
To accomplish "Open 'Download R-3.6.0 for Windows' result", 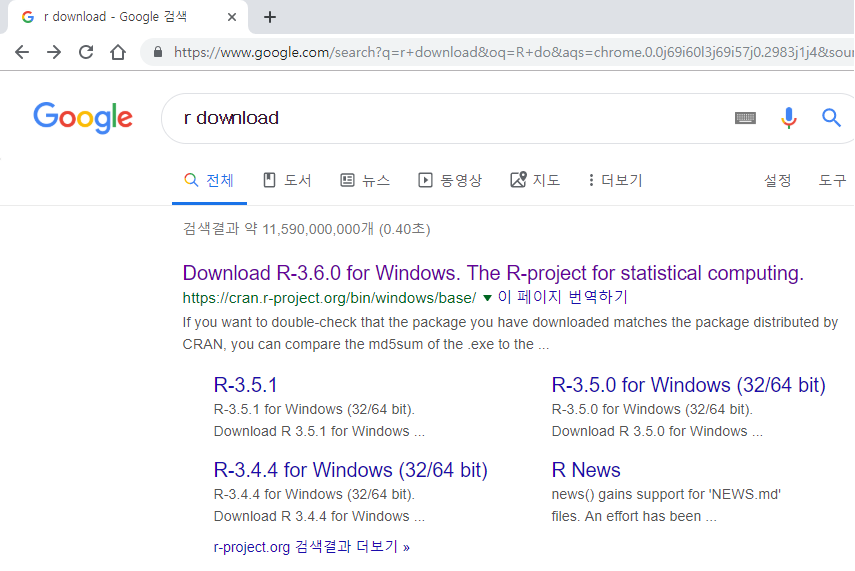I will click(x=493, y=273).
